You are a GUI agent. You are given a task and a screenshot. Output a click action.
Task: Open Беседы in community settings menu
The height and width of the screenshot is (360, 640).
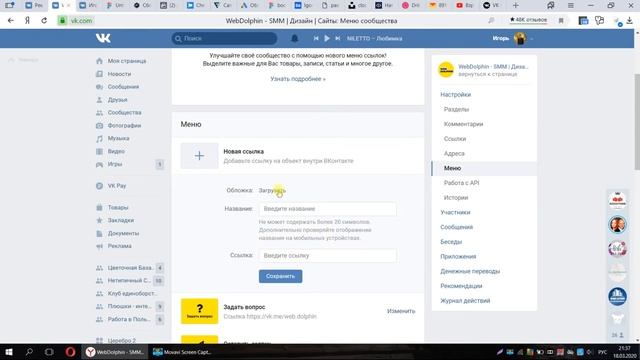click(451, 242)
